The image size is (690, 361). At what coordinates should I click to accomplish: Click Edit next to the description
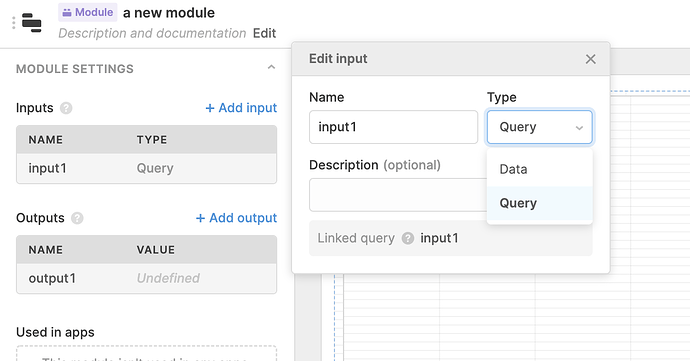tap(264, 33)
